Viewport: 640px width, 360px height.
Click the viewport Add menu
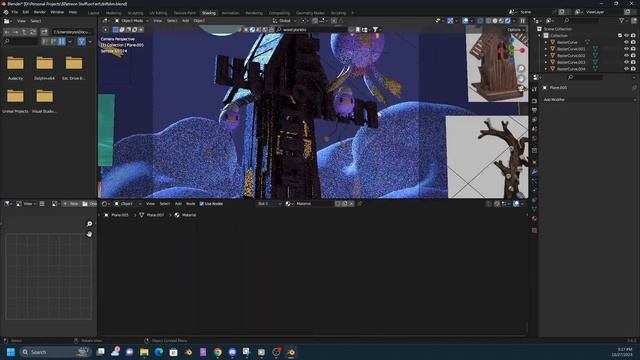pyautogui.click(x=185, y=20)
